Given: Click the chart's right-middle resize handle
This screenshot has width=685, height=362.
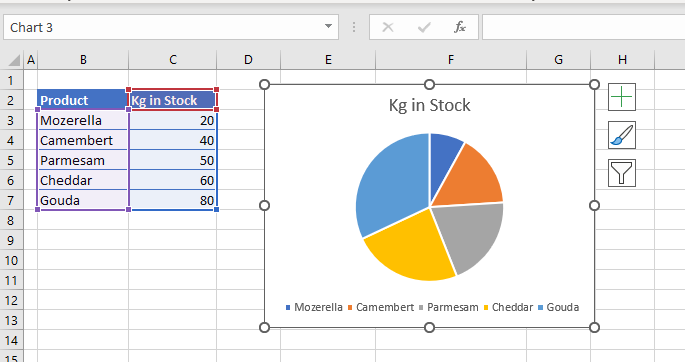Looking at the screenshot, I should click(595, 206).
